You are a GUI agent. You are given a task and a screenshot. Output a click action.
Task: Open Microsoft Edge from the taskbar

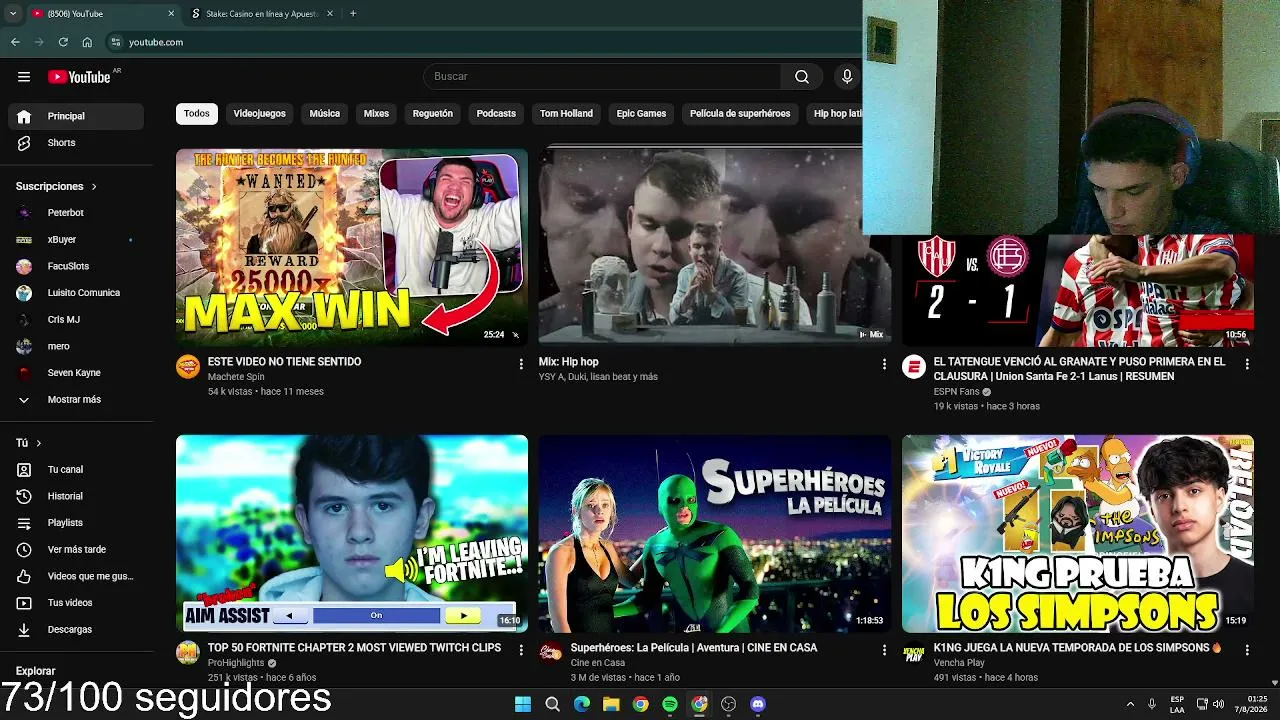pos(582,704)
